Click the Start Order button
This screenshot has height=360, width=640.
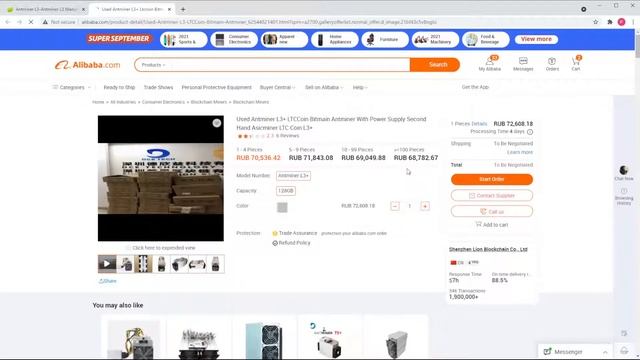click(x=492, y=179)
